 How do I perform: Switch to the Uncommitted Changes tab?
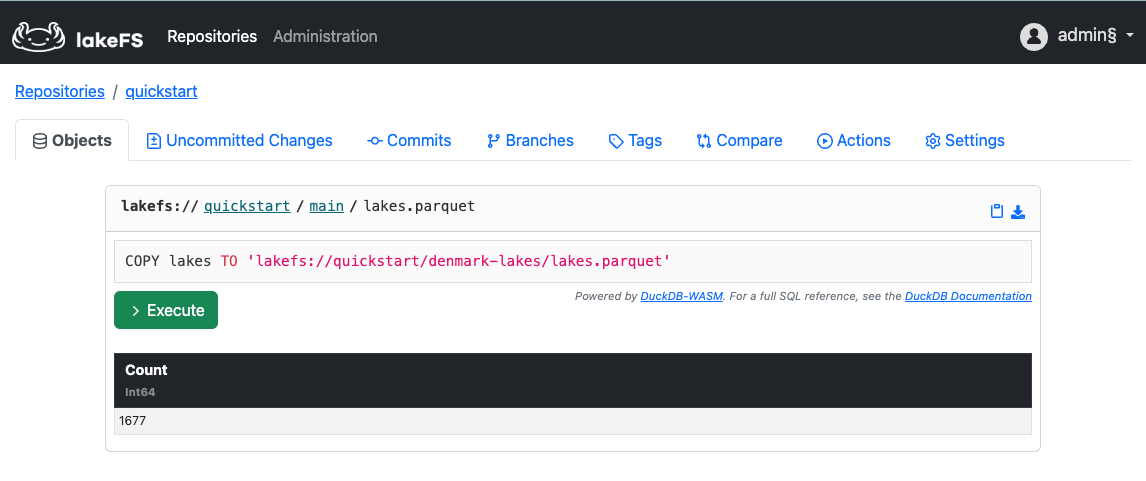[x=239, y=141]
